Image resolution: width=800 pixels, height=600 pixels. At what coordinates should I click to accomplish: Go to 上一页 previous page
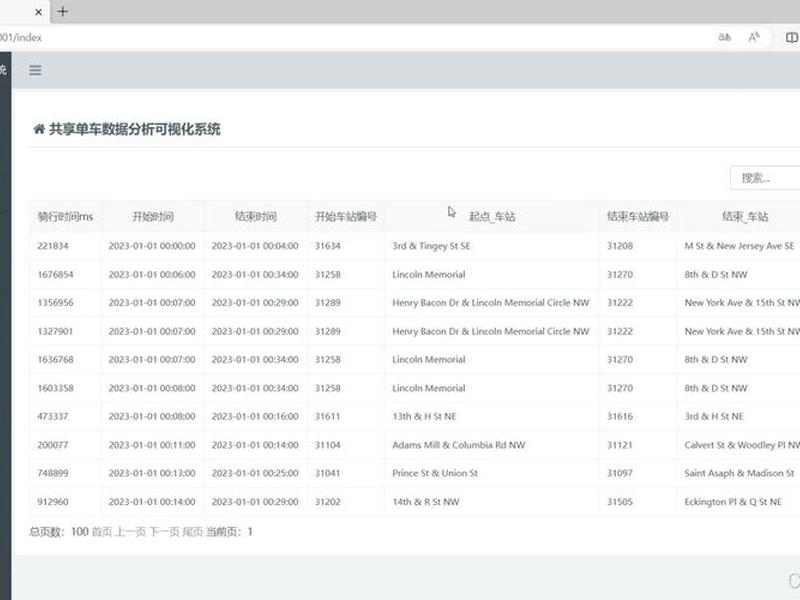pos(131,532)
